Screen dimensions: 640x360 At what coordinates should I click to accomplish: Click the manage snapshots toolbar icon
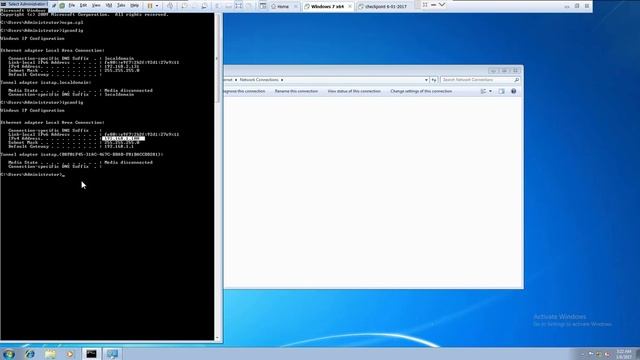click(204, 6)
